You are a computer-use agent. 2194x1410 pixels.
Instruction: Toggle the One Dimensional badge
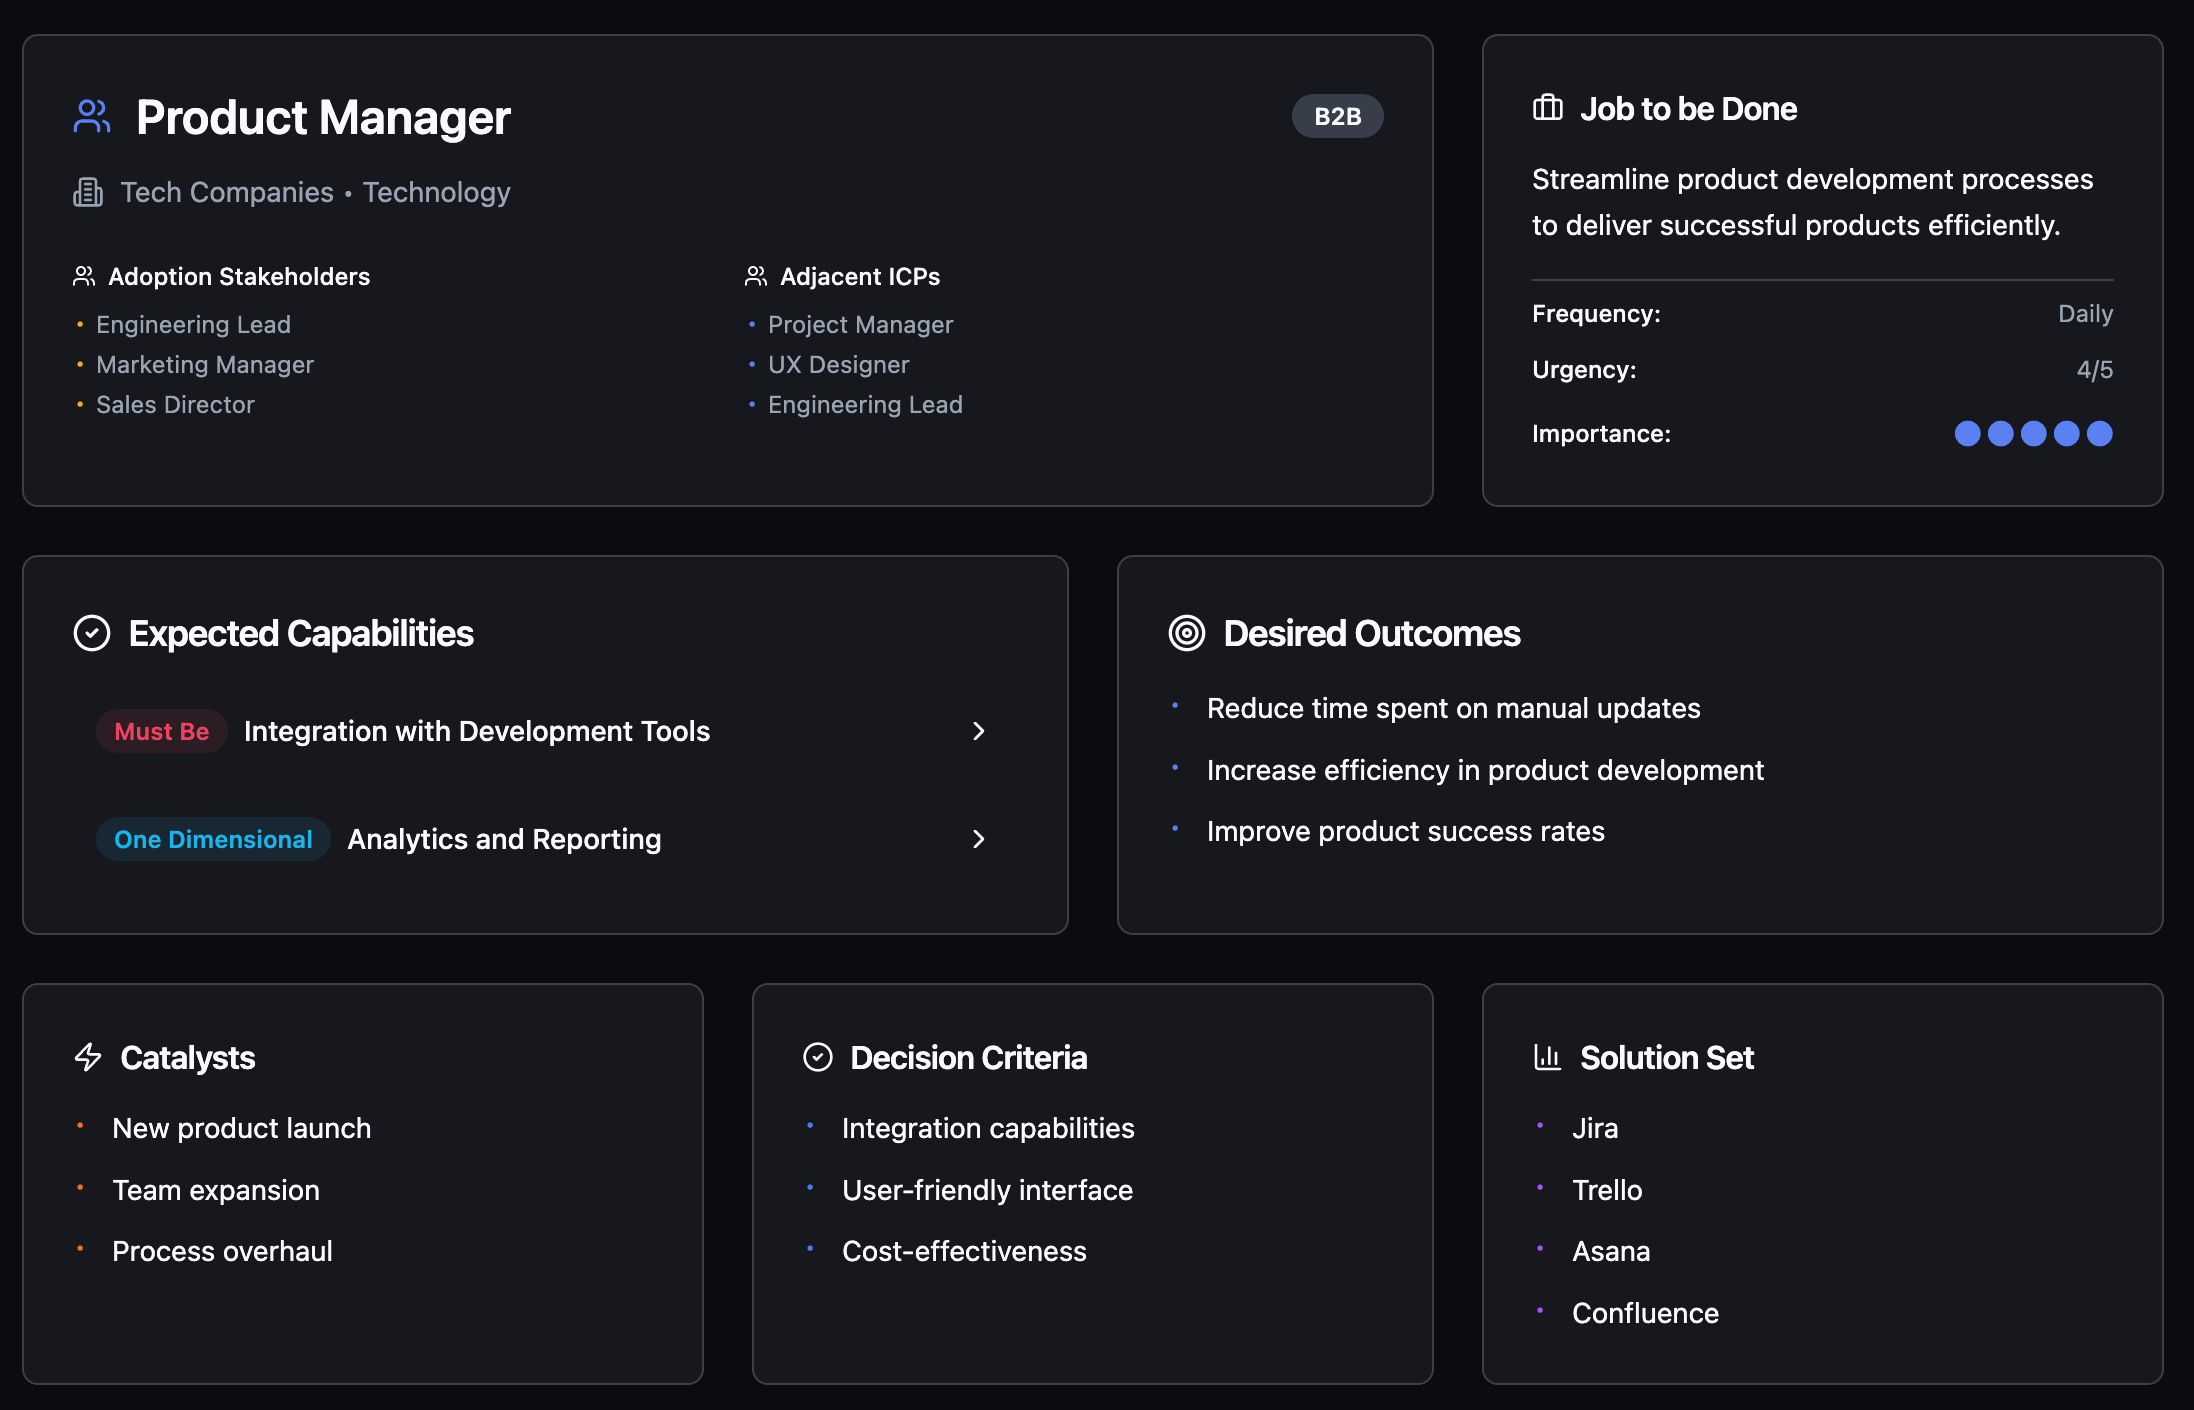coord(212,839)
